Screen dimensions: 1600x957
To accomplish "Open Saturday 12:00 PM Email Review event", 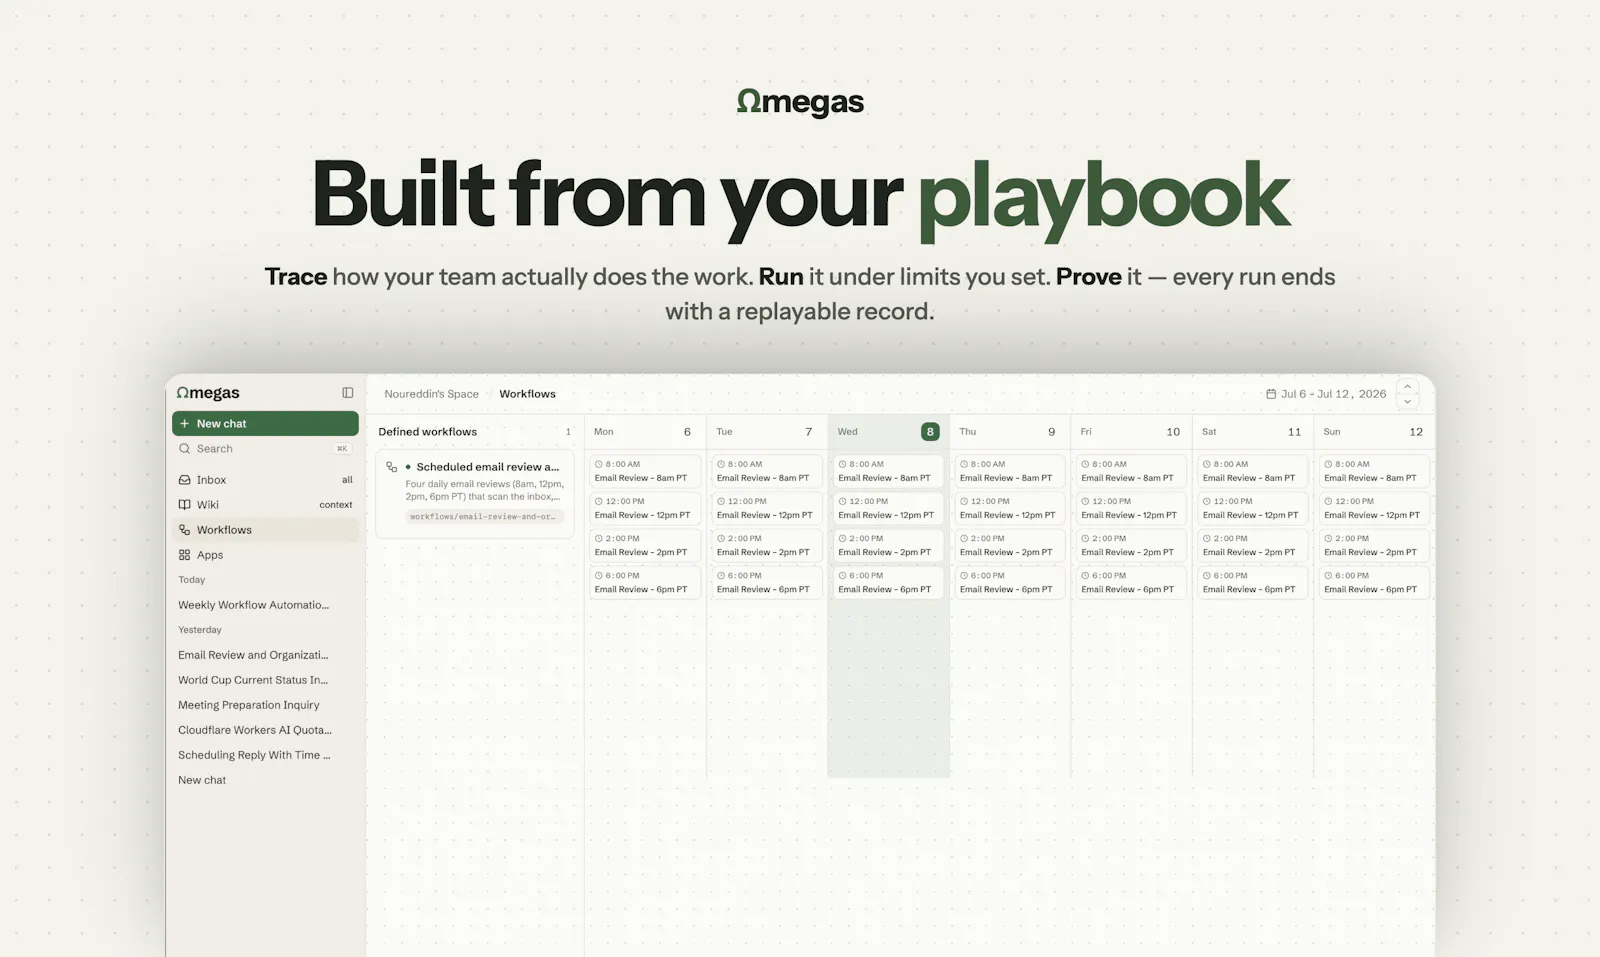I will 1253,508.
